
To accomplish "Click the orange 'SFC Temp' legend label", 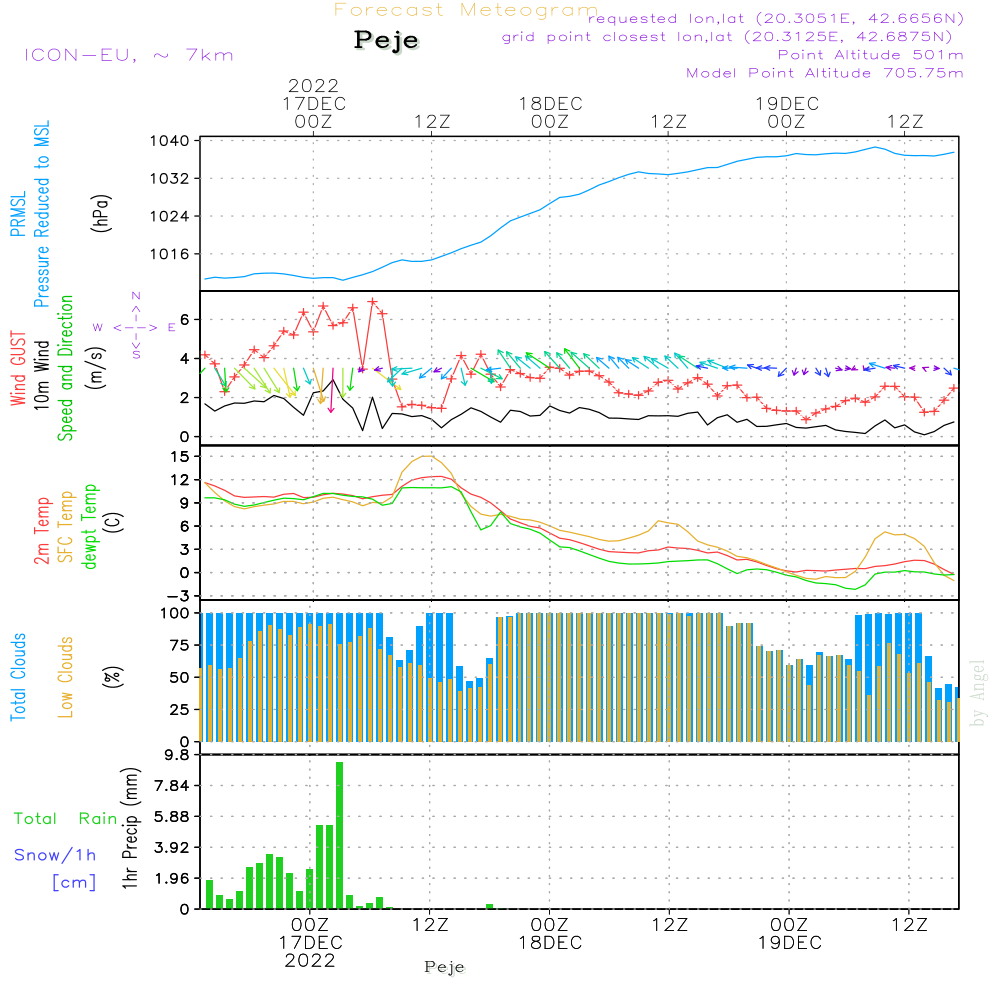I will pyautogui.click(x=66, y=527).
